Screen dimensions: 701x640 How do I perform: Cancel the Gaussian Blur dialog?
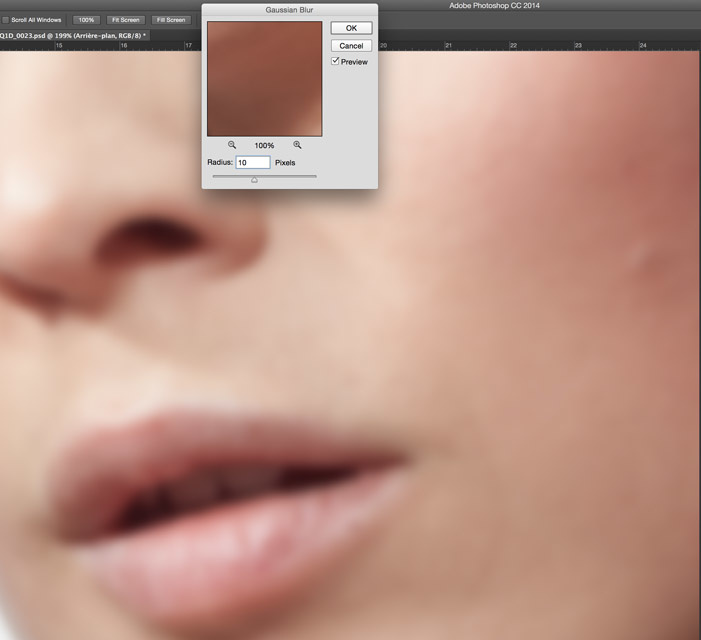click(351, 46)
